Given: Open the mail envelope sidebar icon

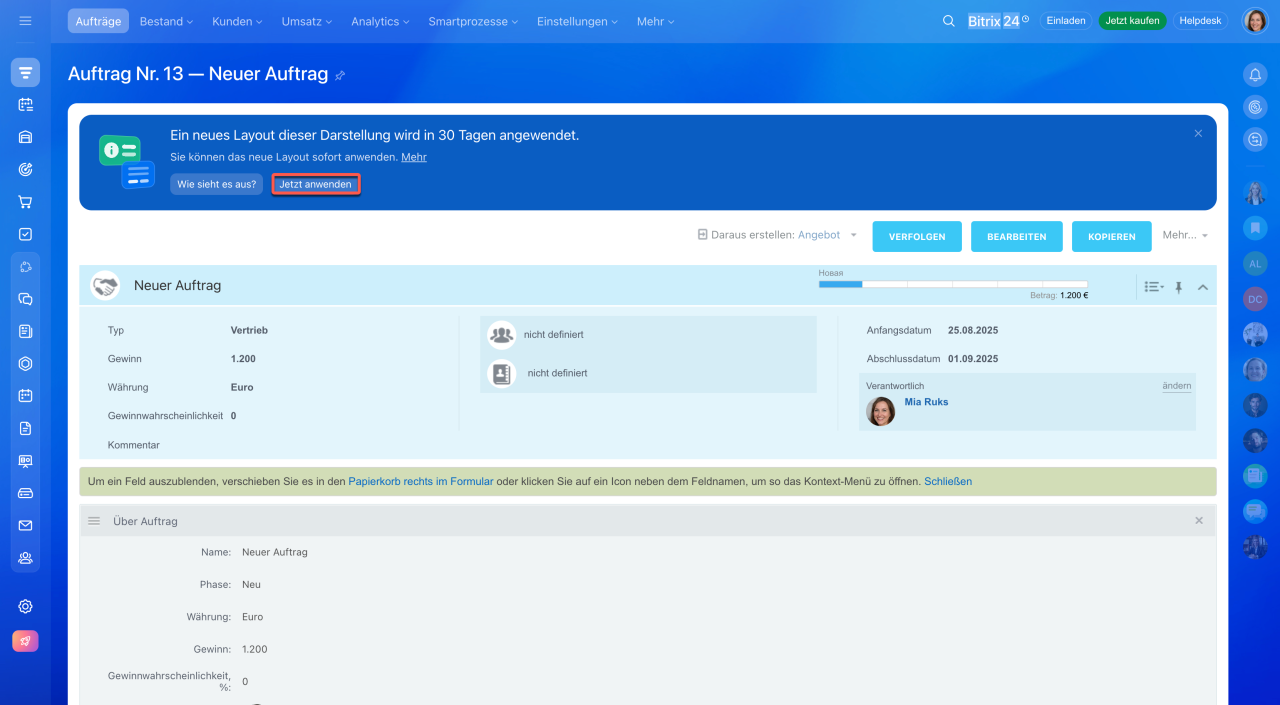Looking at the screenshot, I should pos(25,525).
